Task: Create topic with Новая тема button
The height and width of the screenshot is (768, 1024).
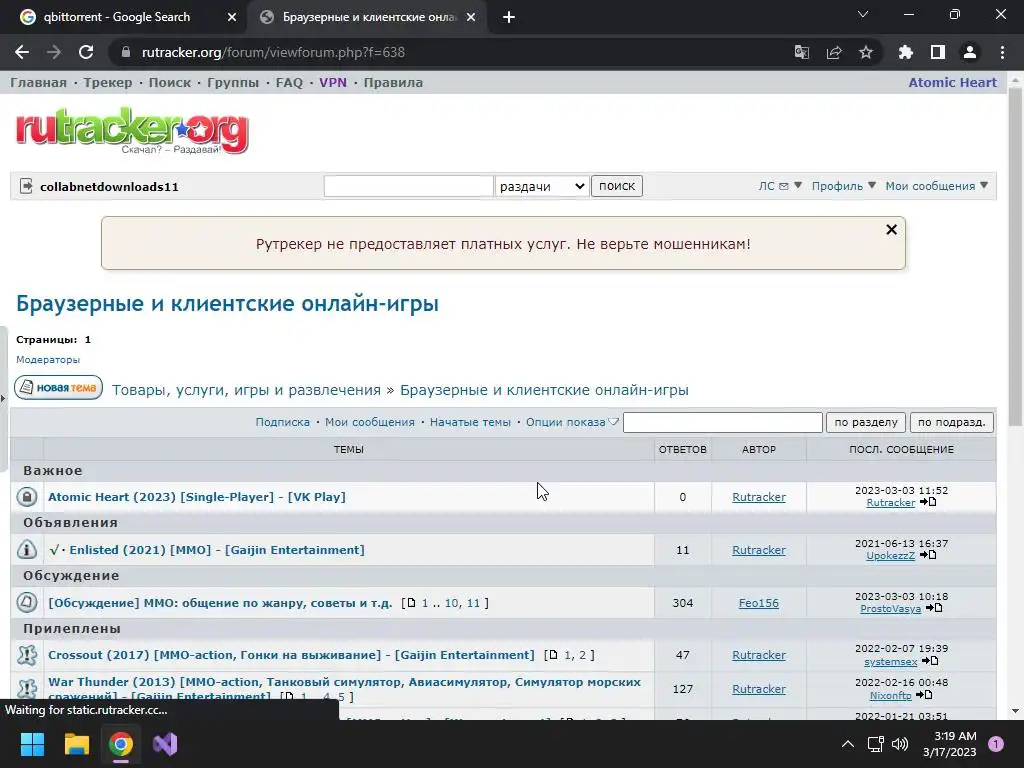Action: click(59, 388)
